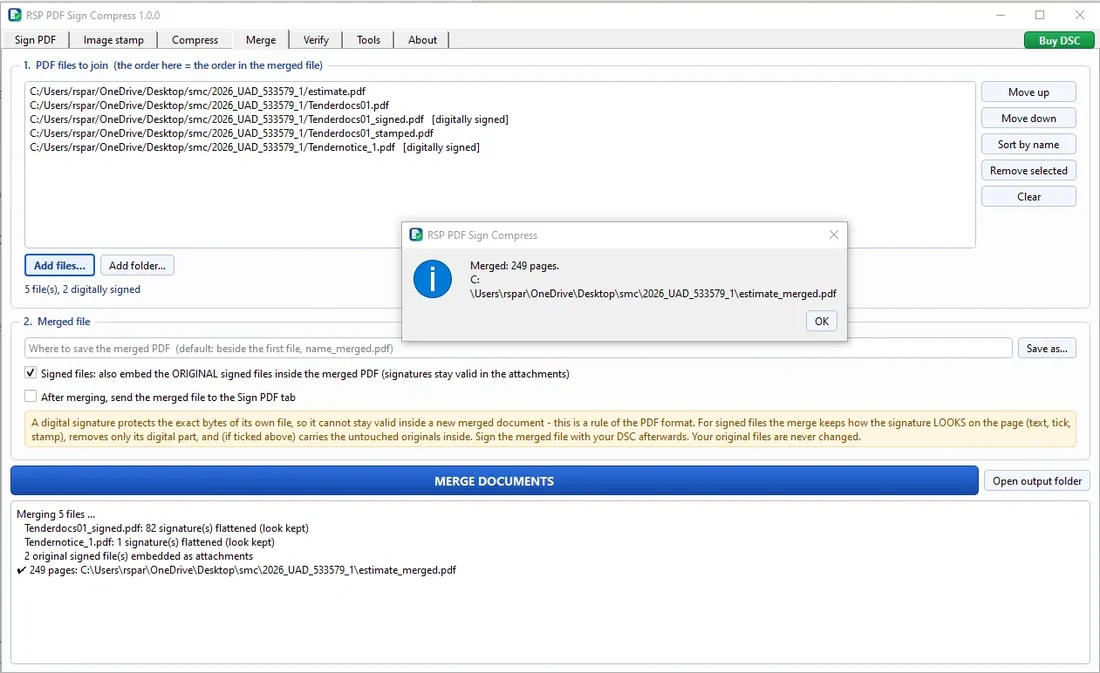Click log line '82 signature(s) flattened'
This screenshot has height=673, width=1100.
click(166, 528)
